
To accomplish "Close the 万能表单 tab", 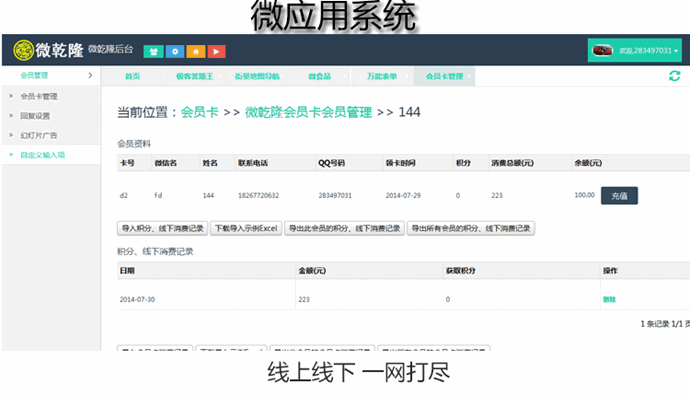I will 407,76.
